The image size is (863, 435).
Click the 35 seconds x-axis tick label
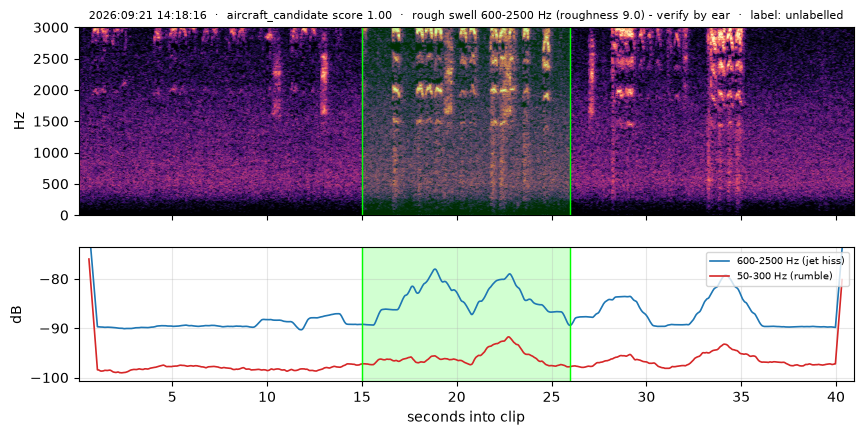pos(741,396)
